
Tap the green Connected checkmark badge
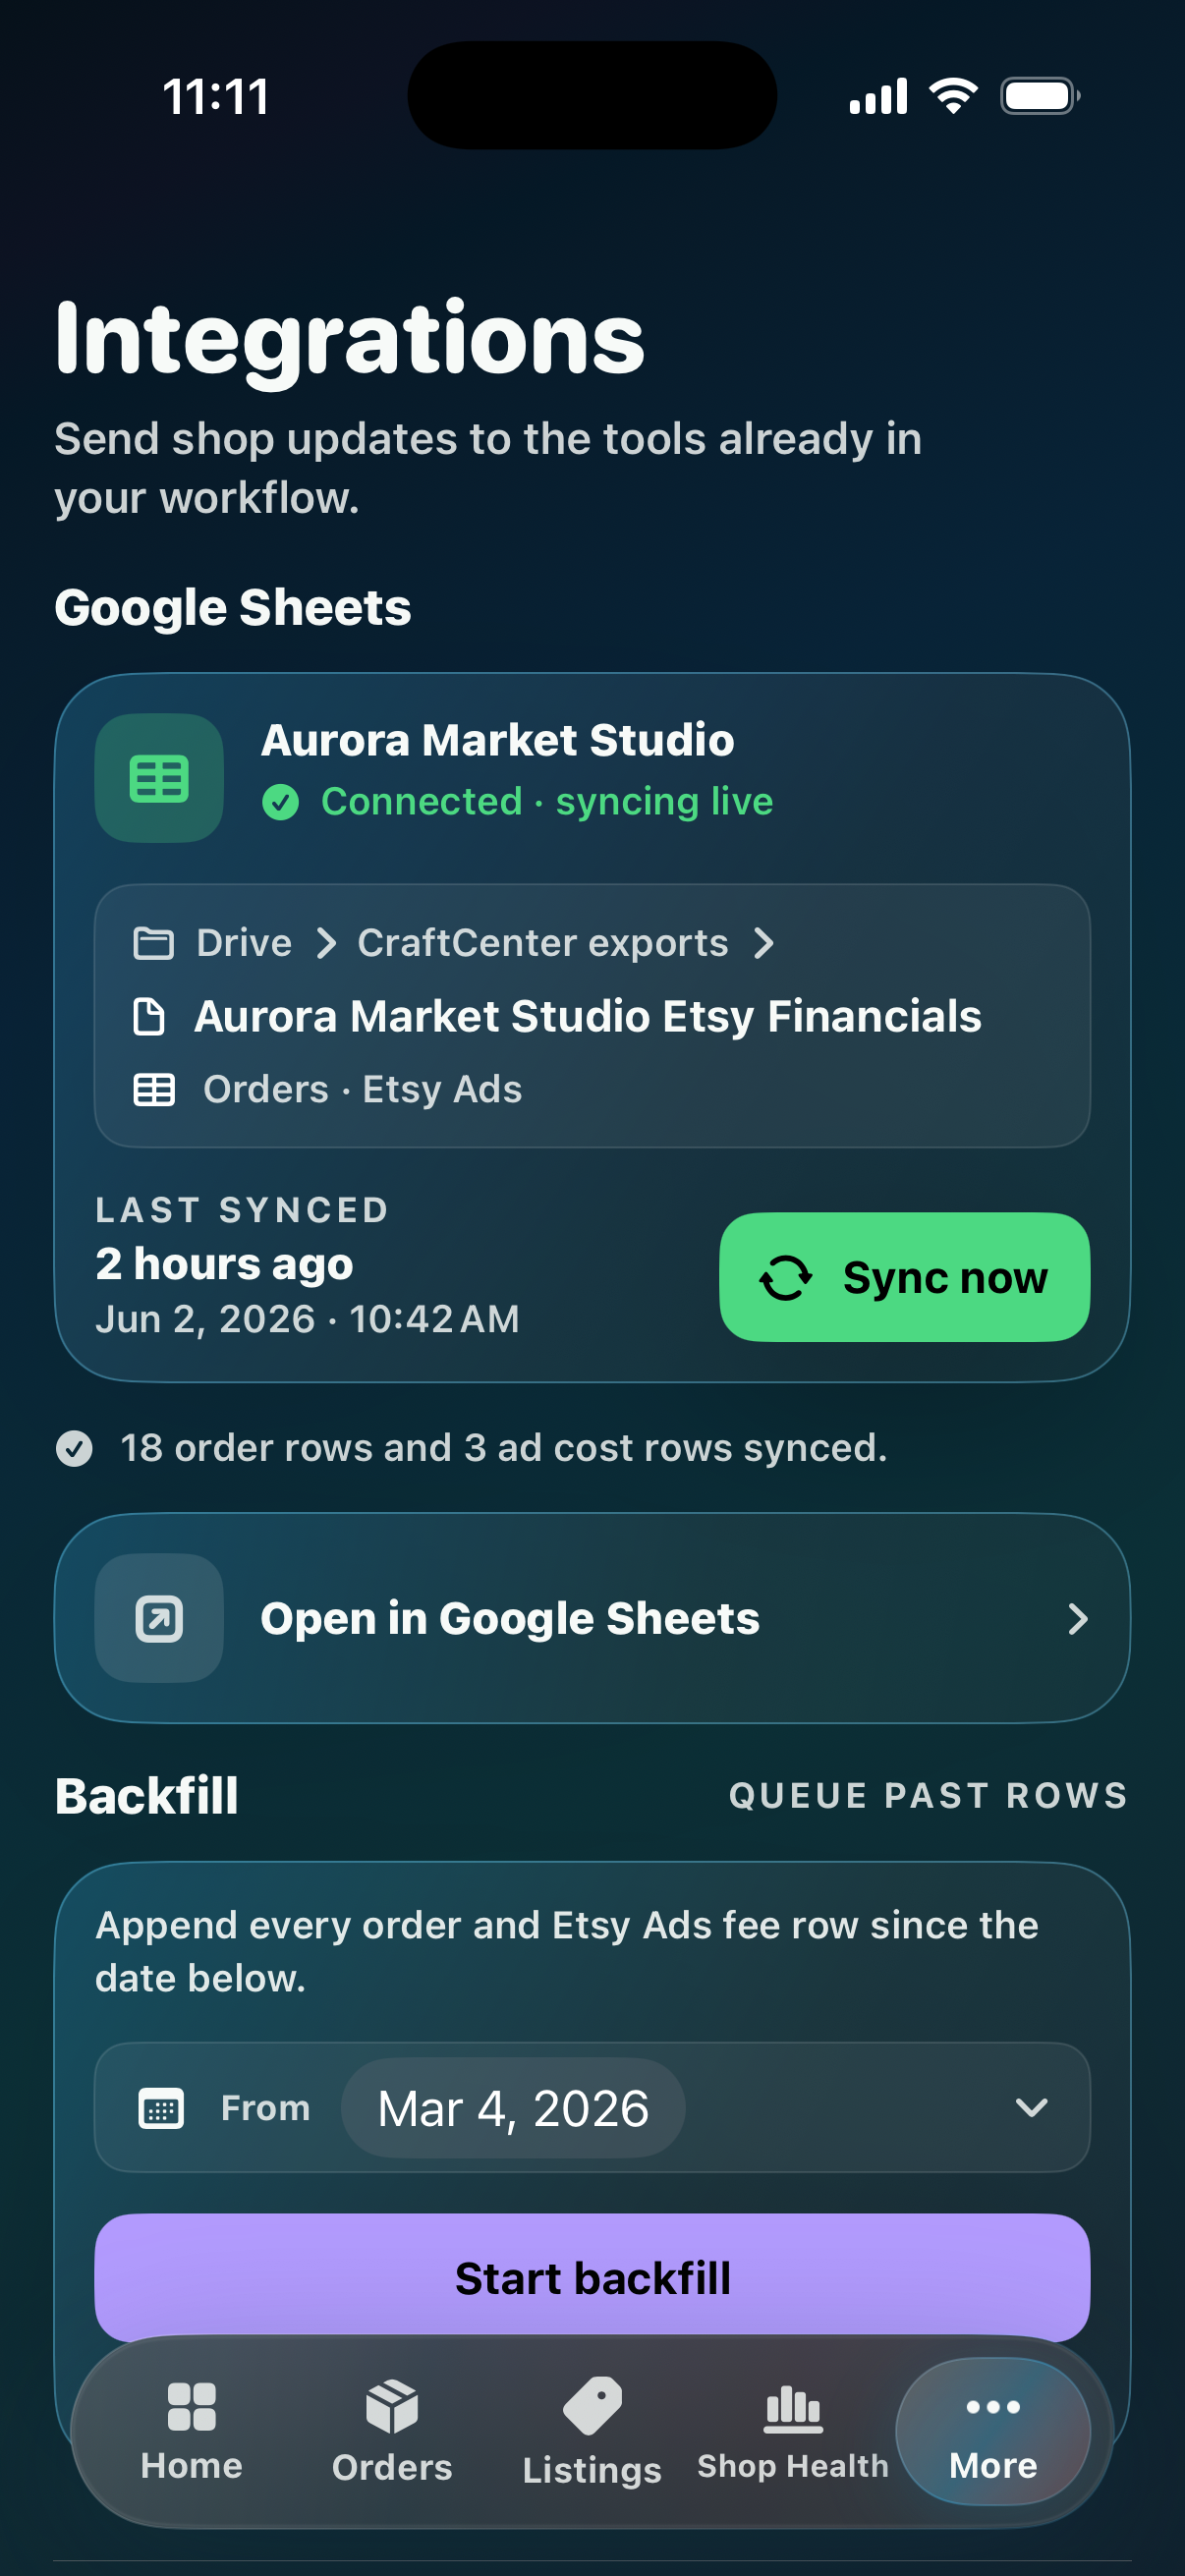280,802
